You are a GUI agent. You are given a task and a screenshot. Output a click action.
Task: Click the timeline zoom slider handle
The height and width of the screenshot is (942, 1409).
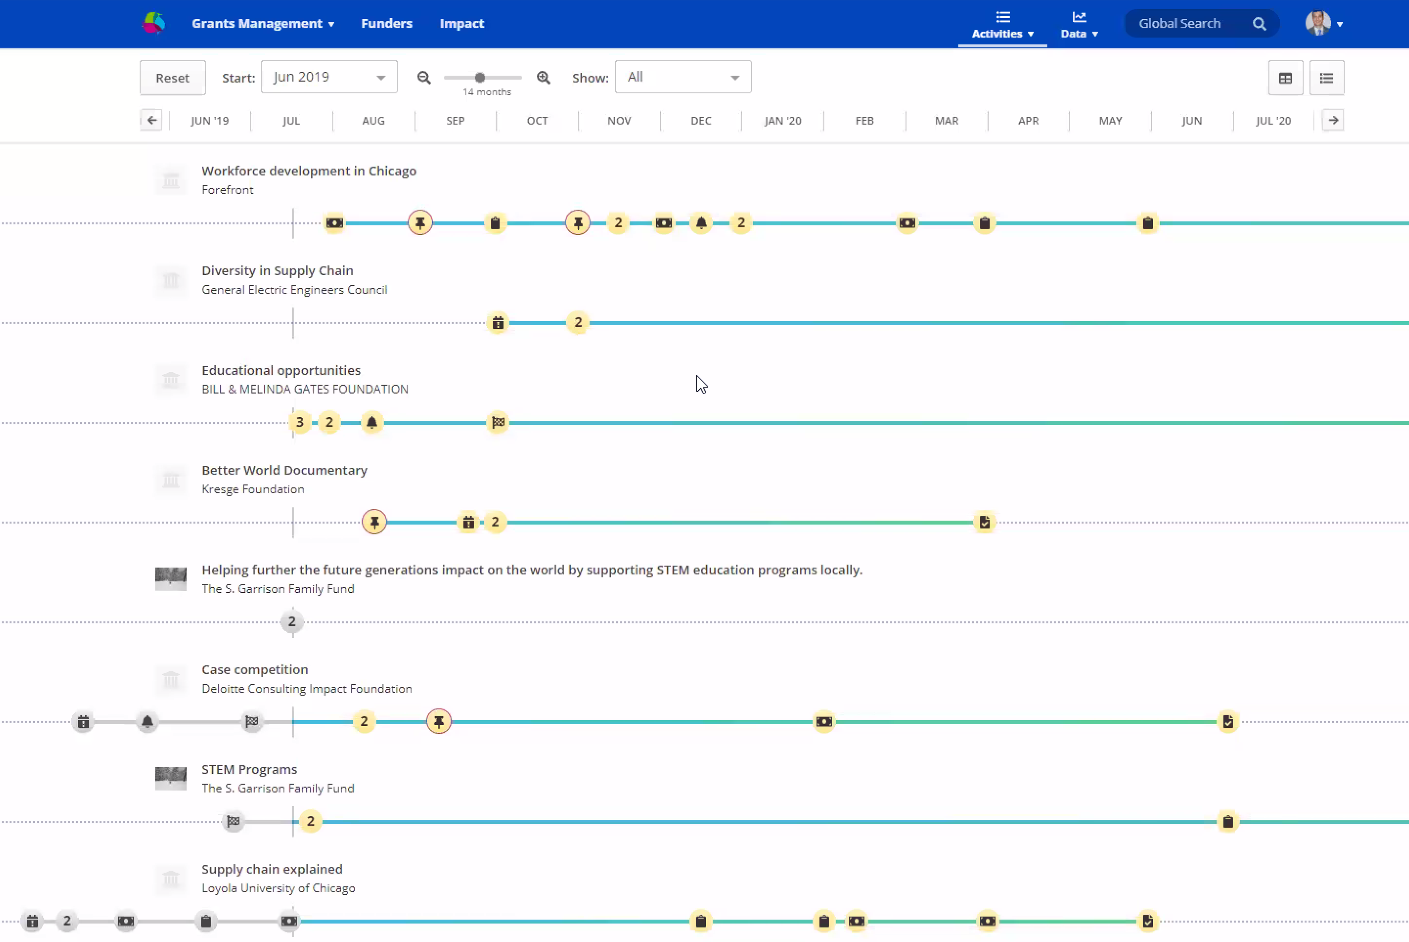point(480,78)
